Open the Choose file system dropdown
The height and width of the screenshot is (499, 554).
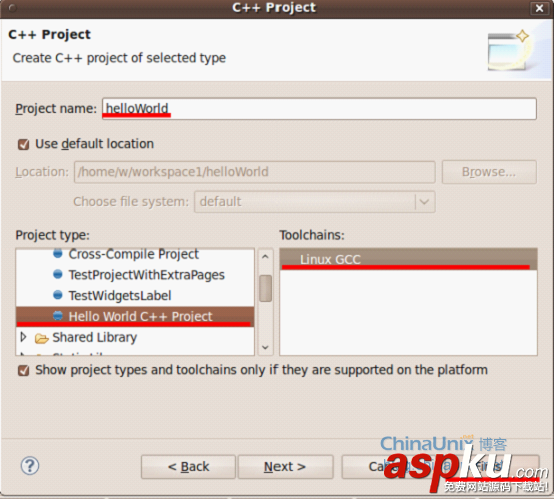[x=424, y=202]
